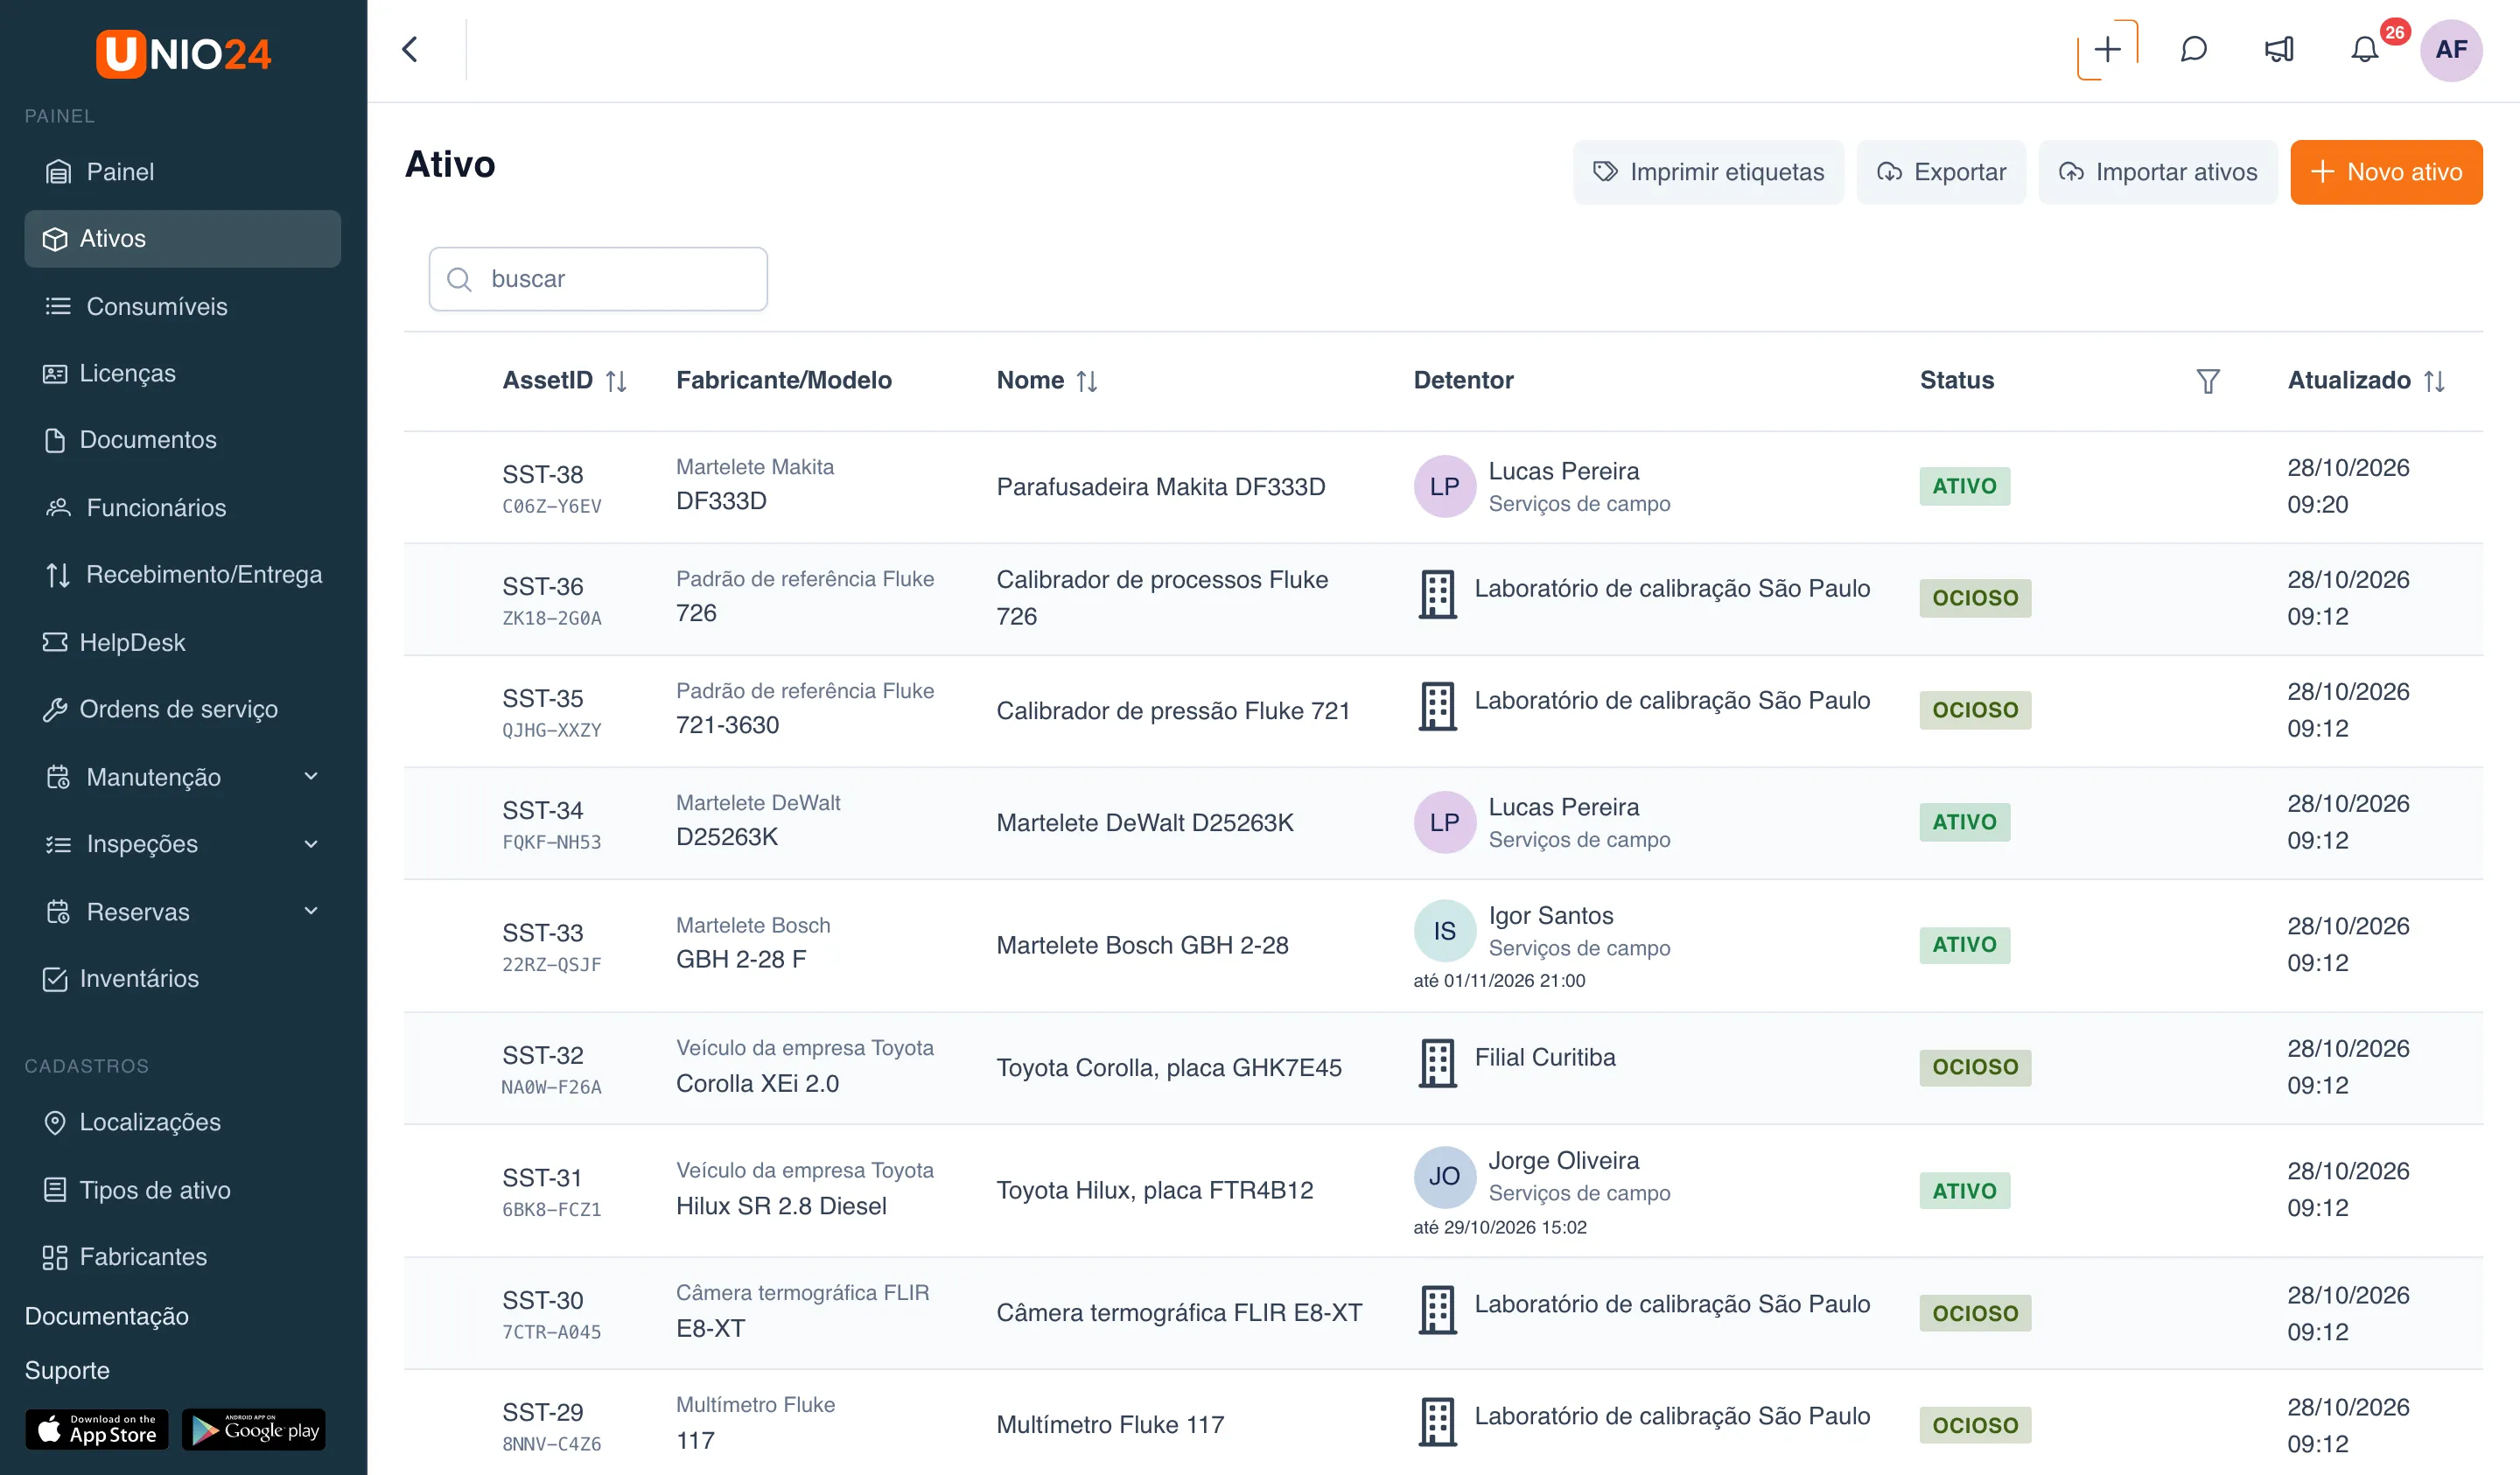Open Inventários in the sidebar
This screenshot has width=2520, height=1475.
pos(182,978)
